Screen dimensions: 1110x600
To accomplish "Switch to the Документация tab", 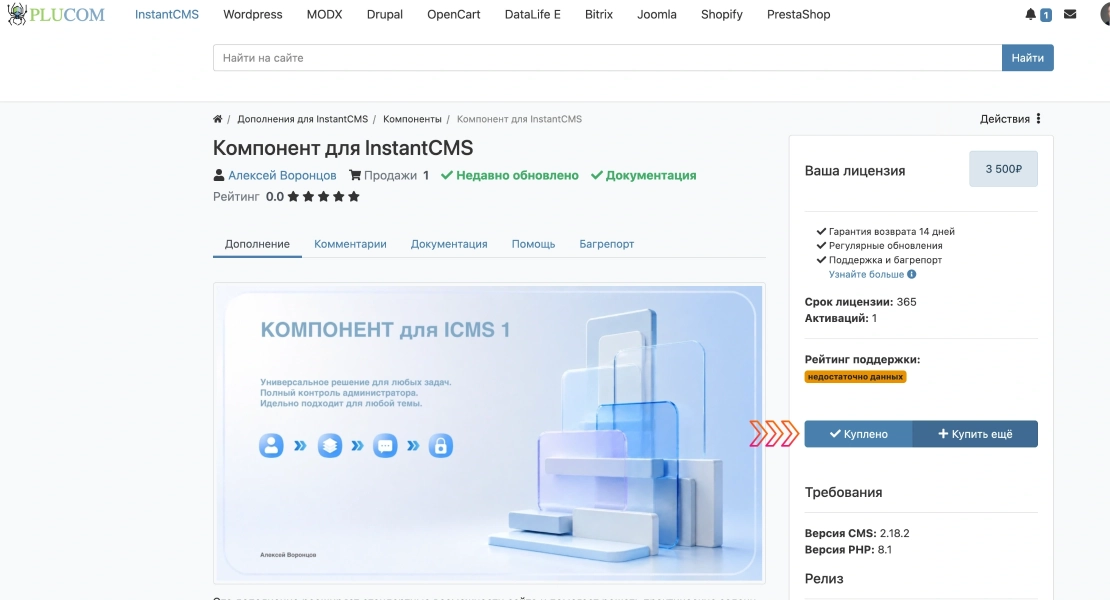I will (x=449, y=244).
